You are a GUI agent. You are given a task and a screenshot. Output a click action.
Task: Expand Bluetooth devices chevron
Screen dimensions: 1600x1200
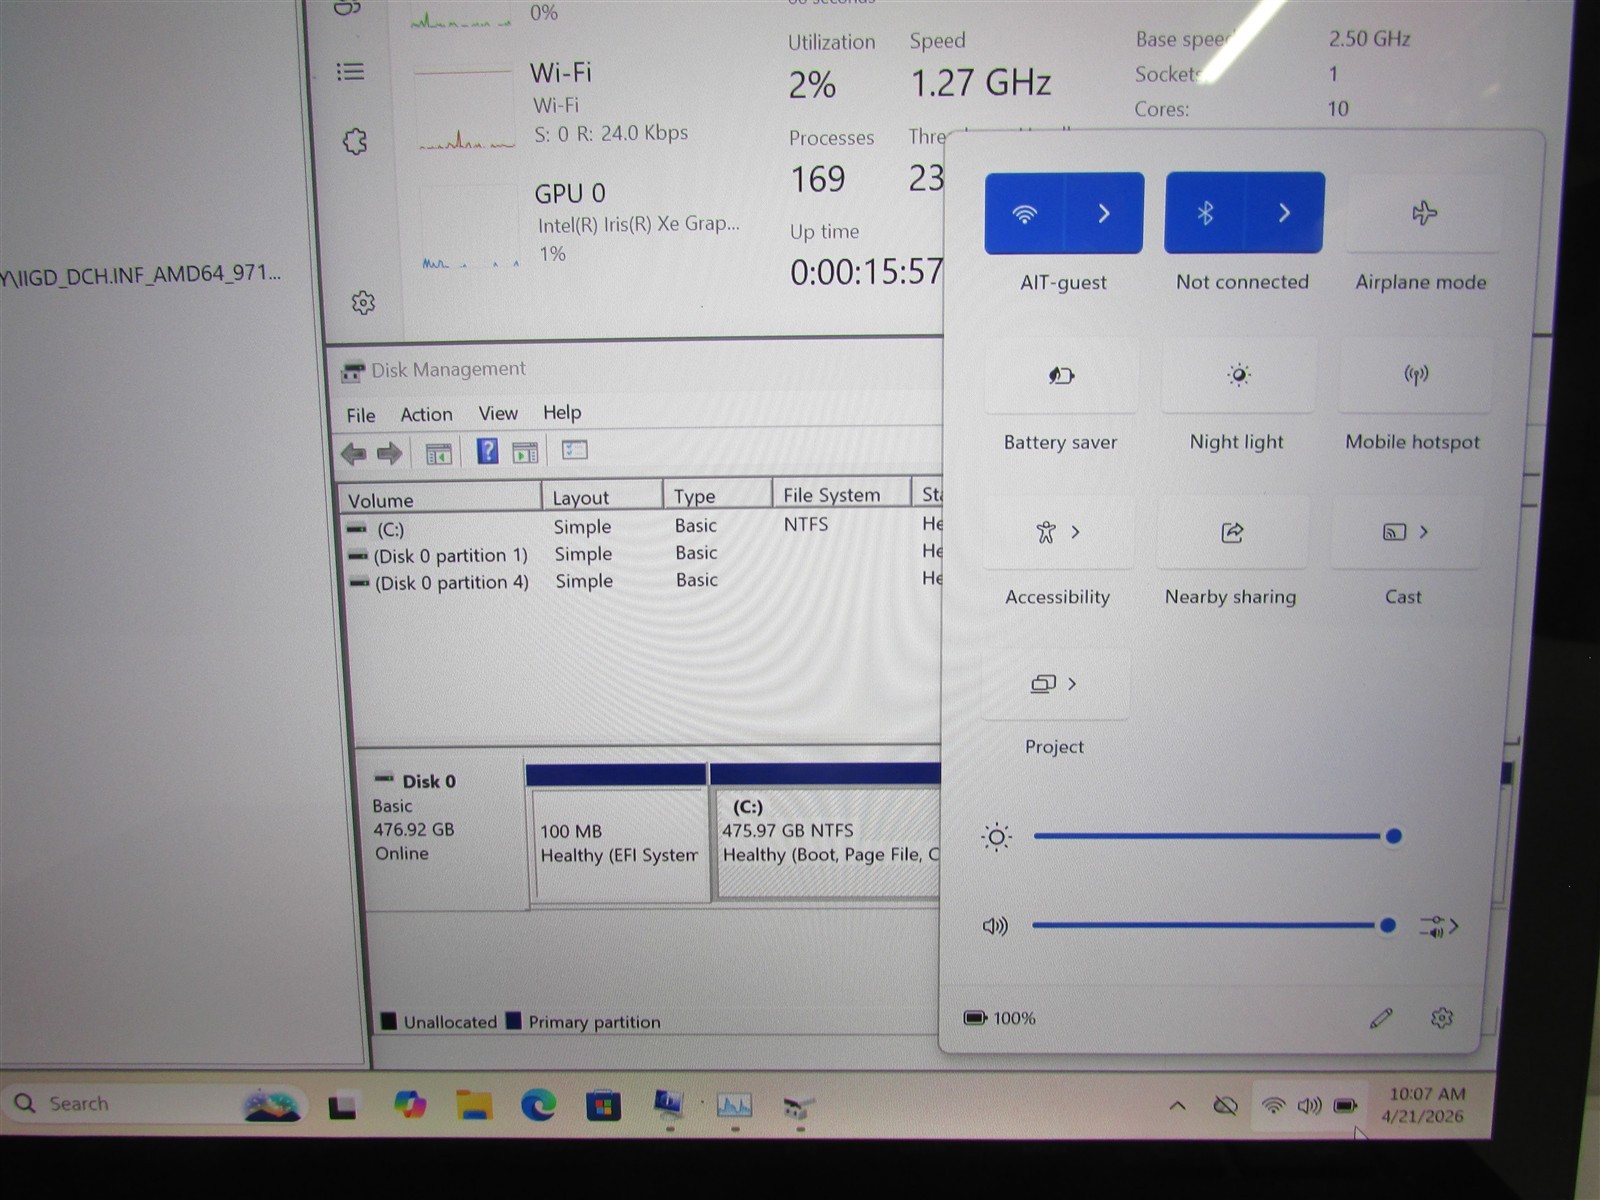pos(1285,213)
